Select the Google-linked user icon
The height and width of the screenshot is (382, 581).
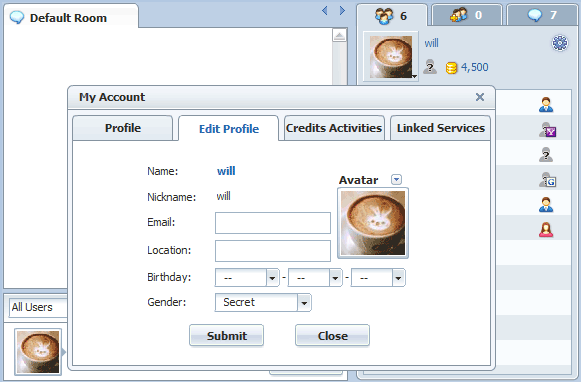547,180
